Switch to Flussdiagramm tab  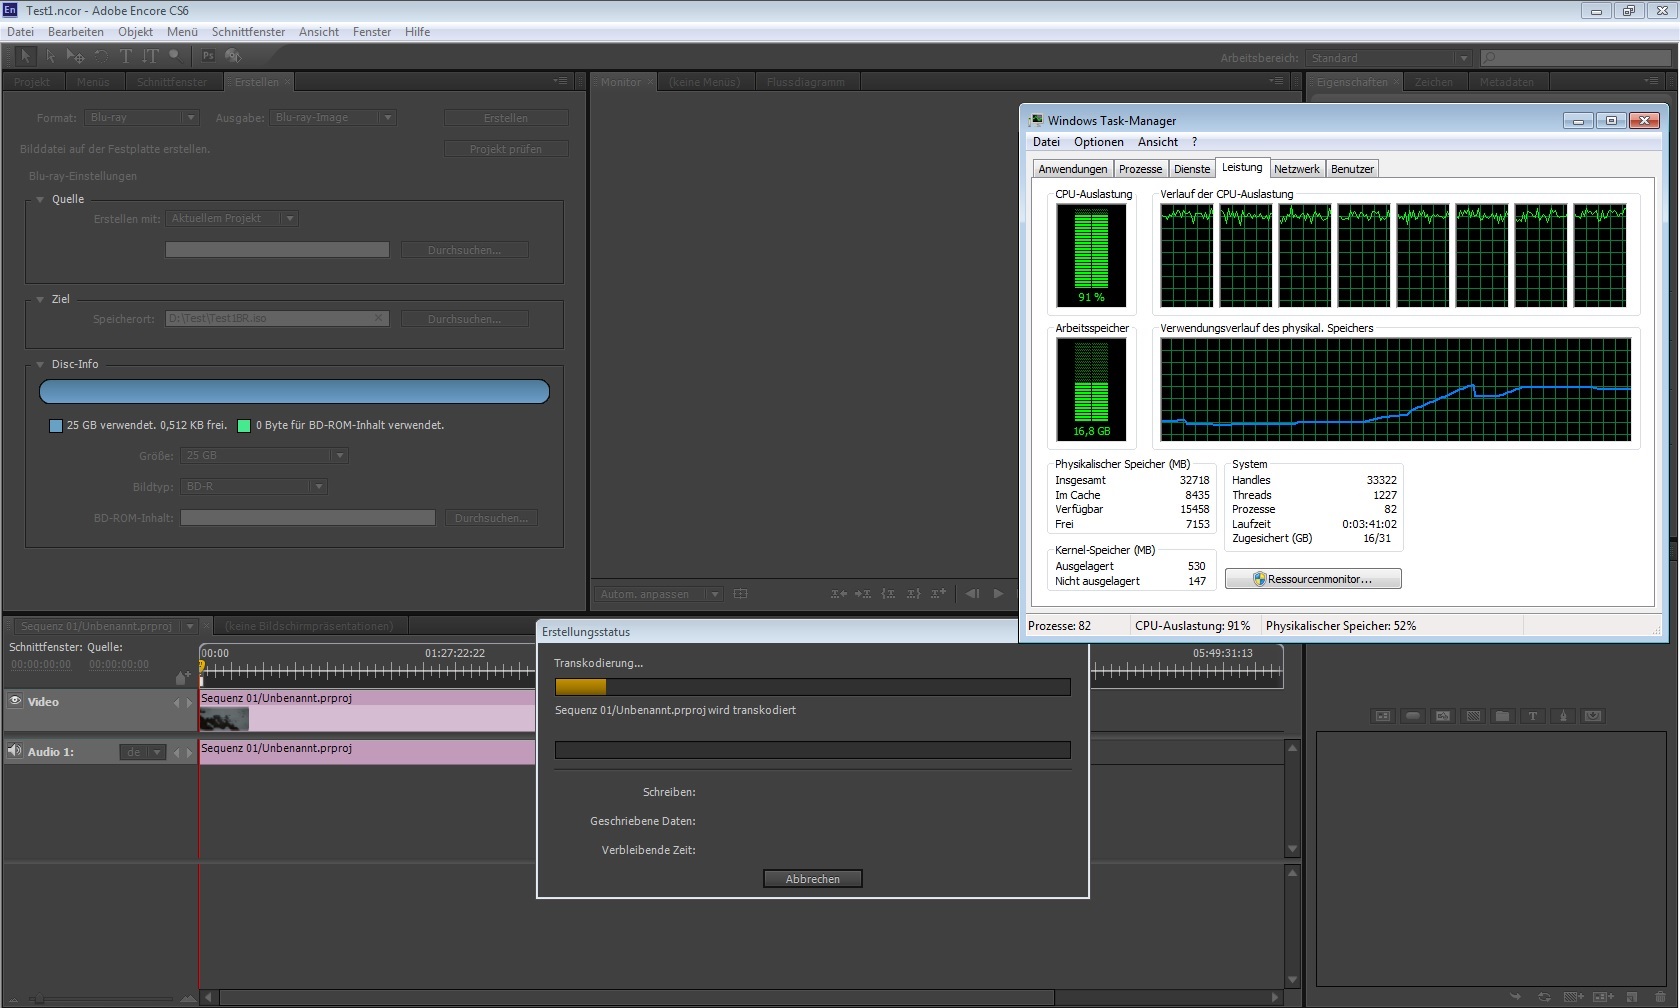coord(805,82)
